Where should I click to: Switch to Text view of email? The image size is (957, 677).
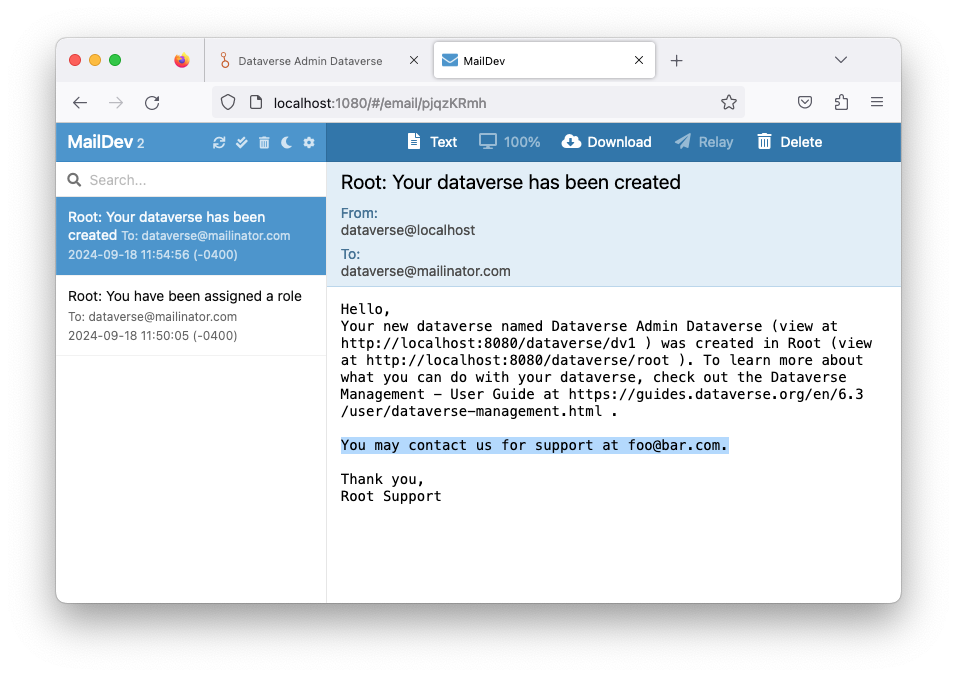pyautogui.click(x=432, y=142)
